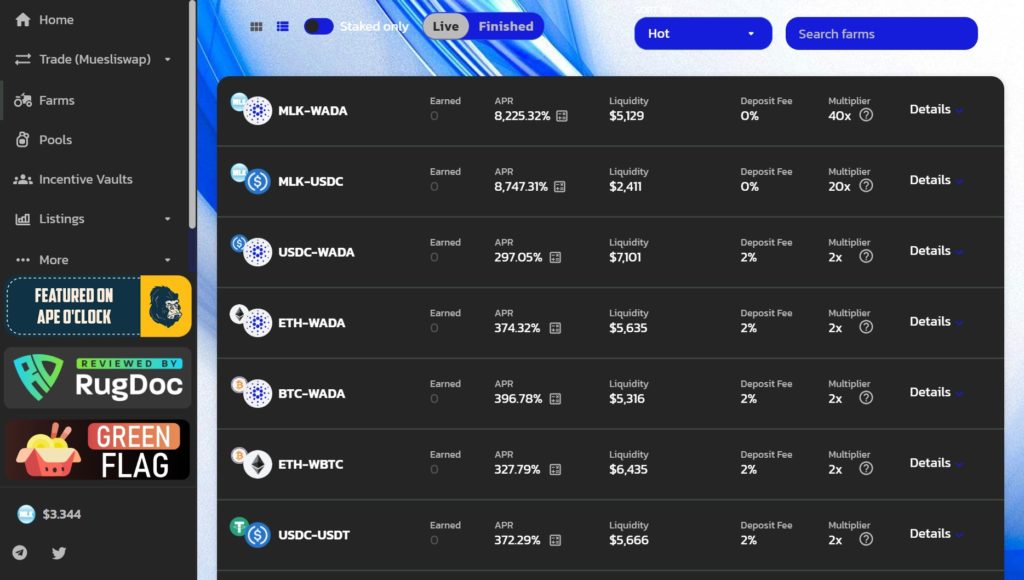This screenshot has width=1024, height=580.
Task: Open the Hot sort dropdown
Action: click(x=703, y=33)
